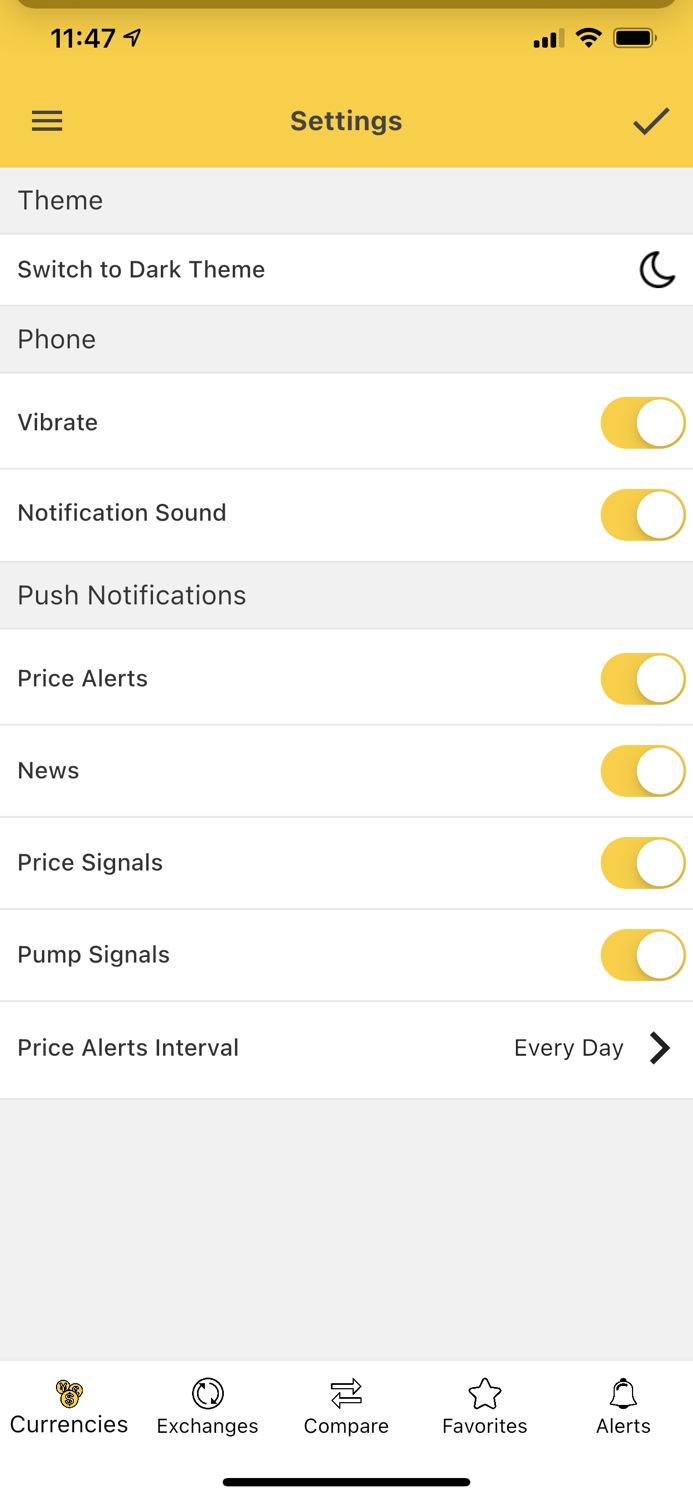Toggle off News notifications
Viewport: 693px width, 1500px height.
pyautogui.click(x=643, y=770)
